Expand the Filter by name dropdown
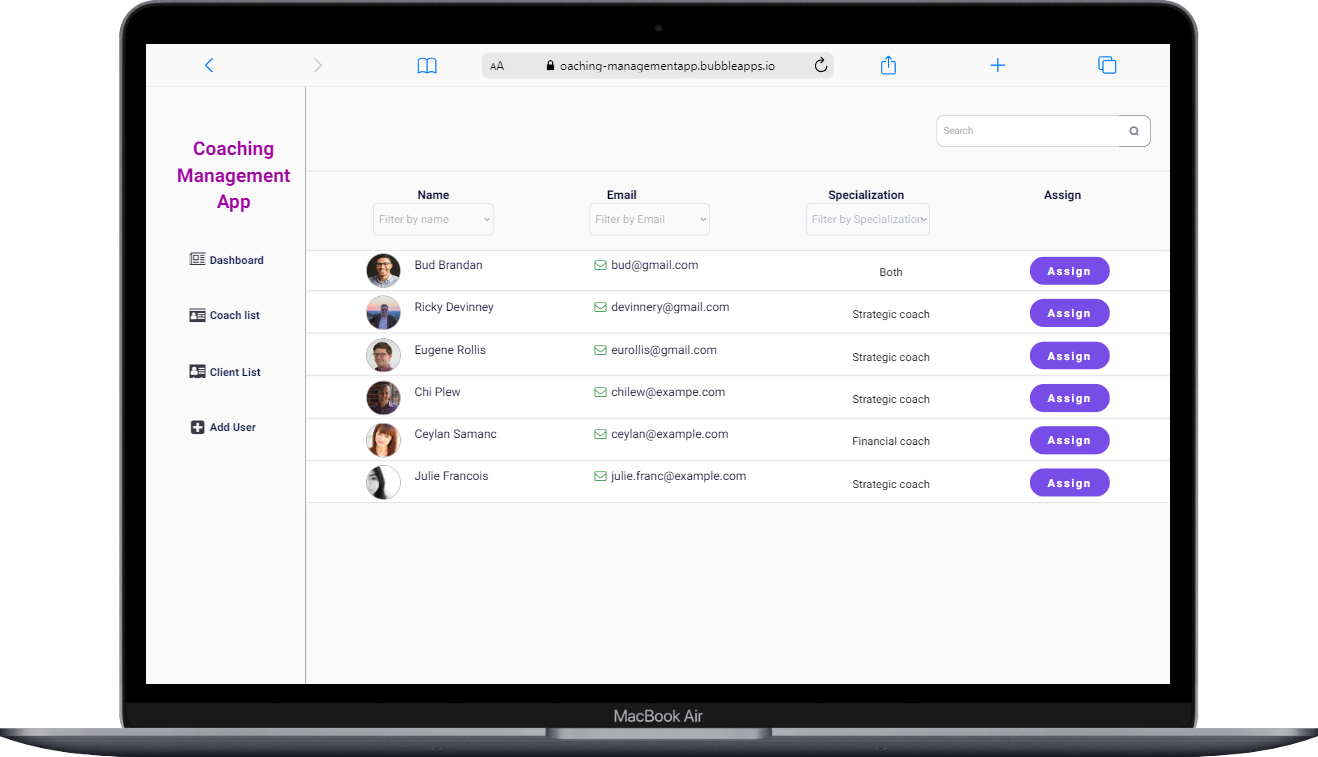The width and height of the screenshot is (1318, 757). point(433,220)
